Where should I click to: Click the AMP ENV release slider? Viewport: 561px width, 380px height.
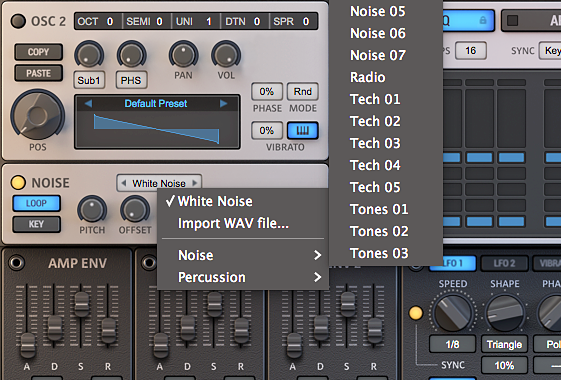108,330
